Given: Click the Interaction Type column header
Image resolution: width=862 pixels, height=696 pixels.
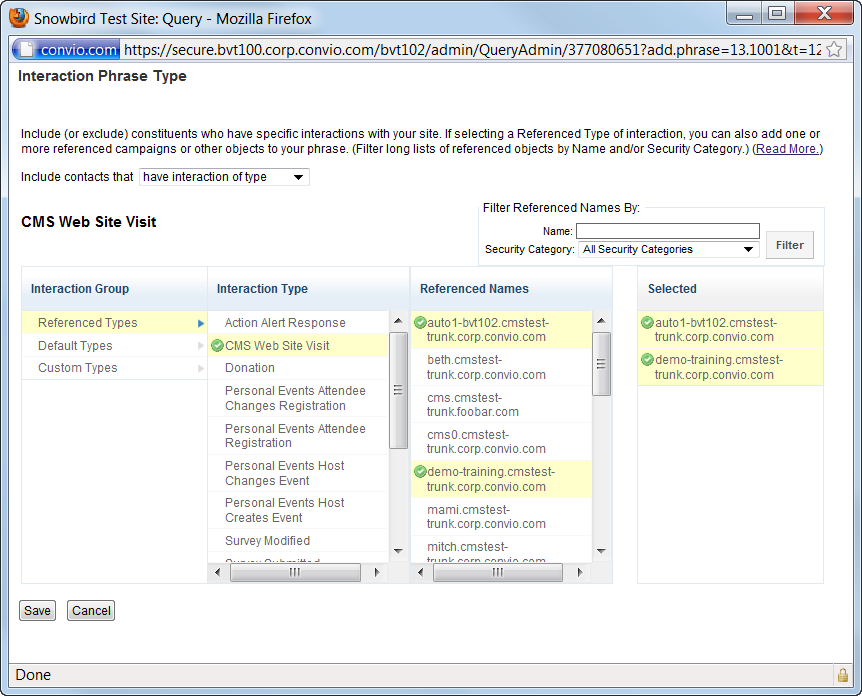Looking at the screenshot, I should coord(308,289).
